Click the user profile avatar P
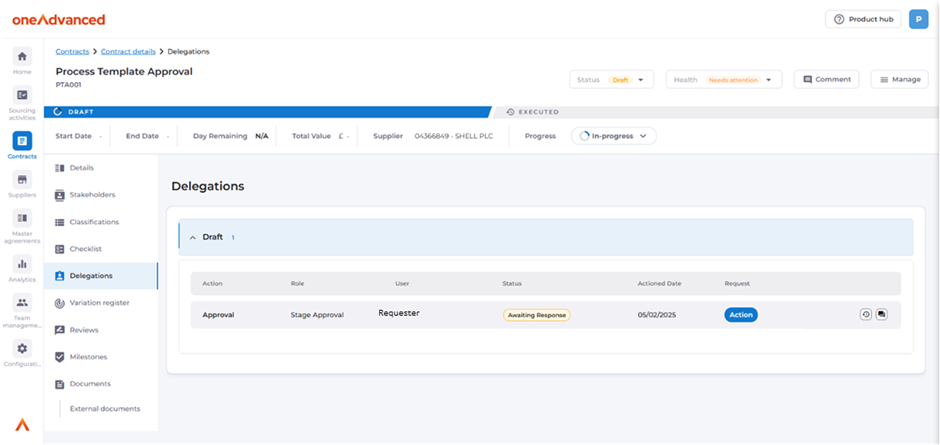The height and width of the screenshot is (445, 940). 918,19
